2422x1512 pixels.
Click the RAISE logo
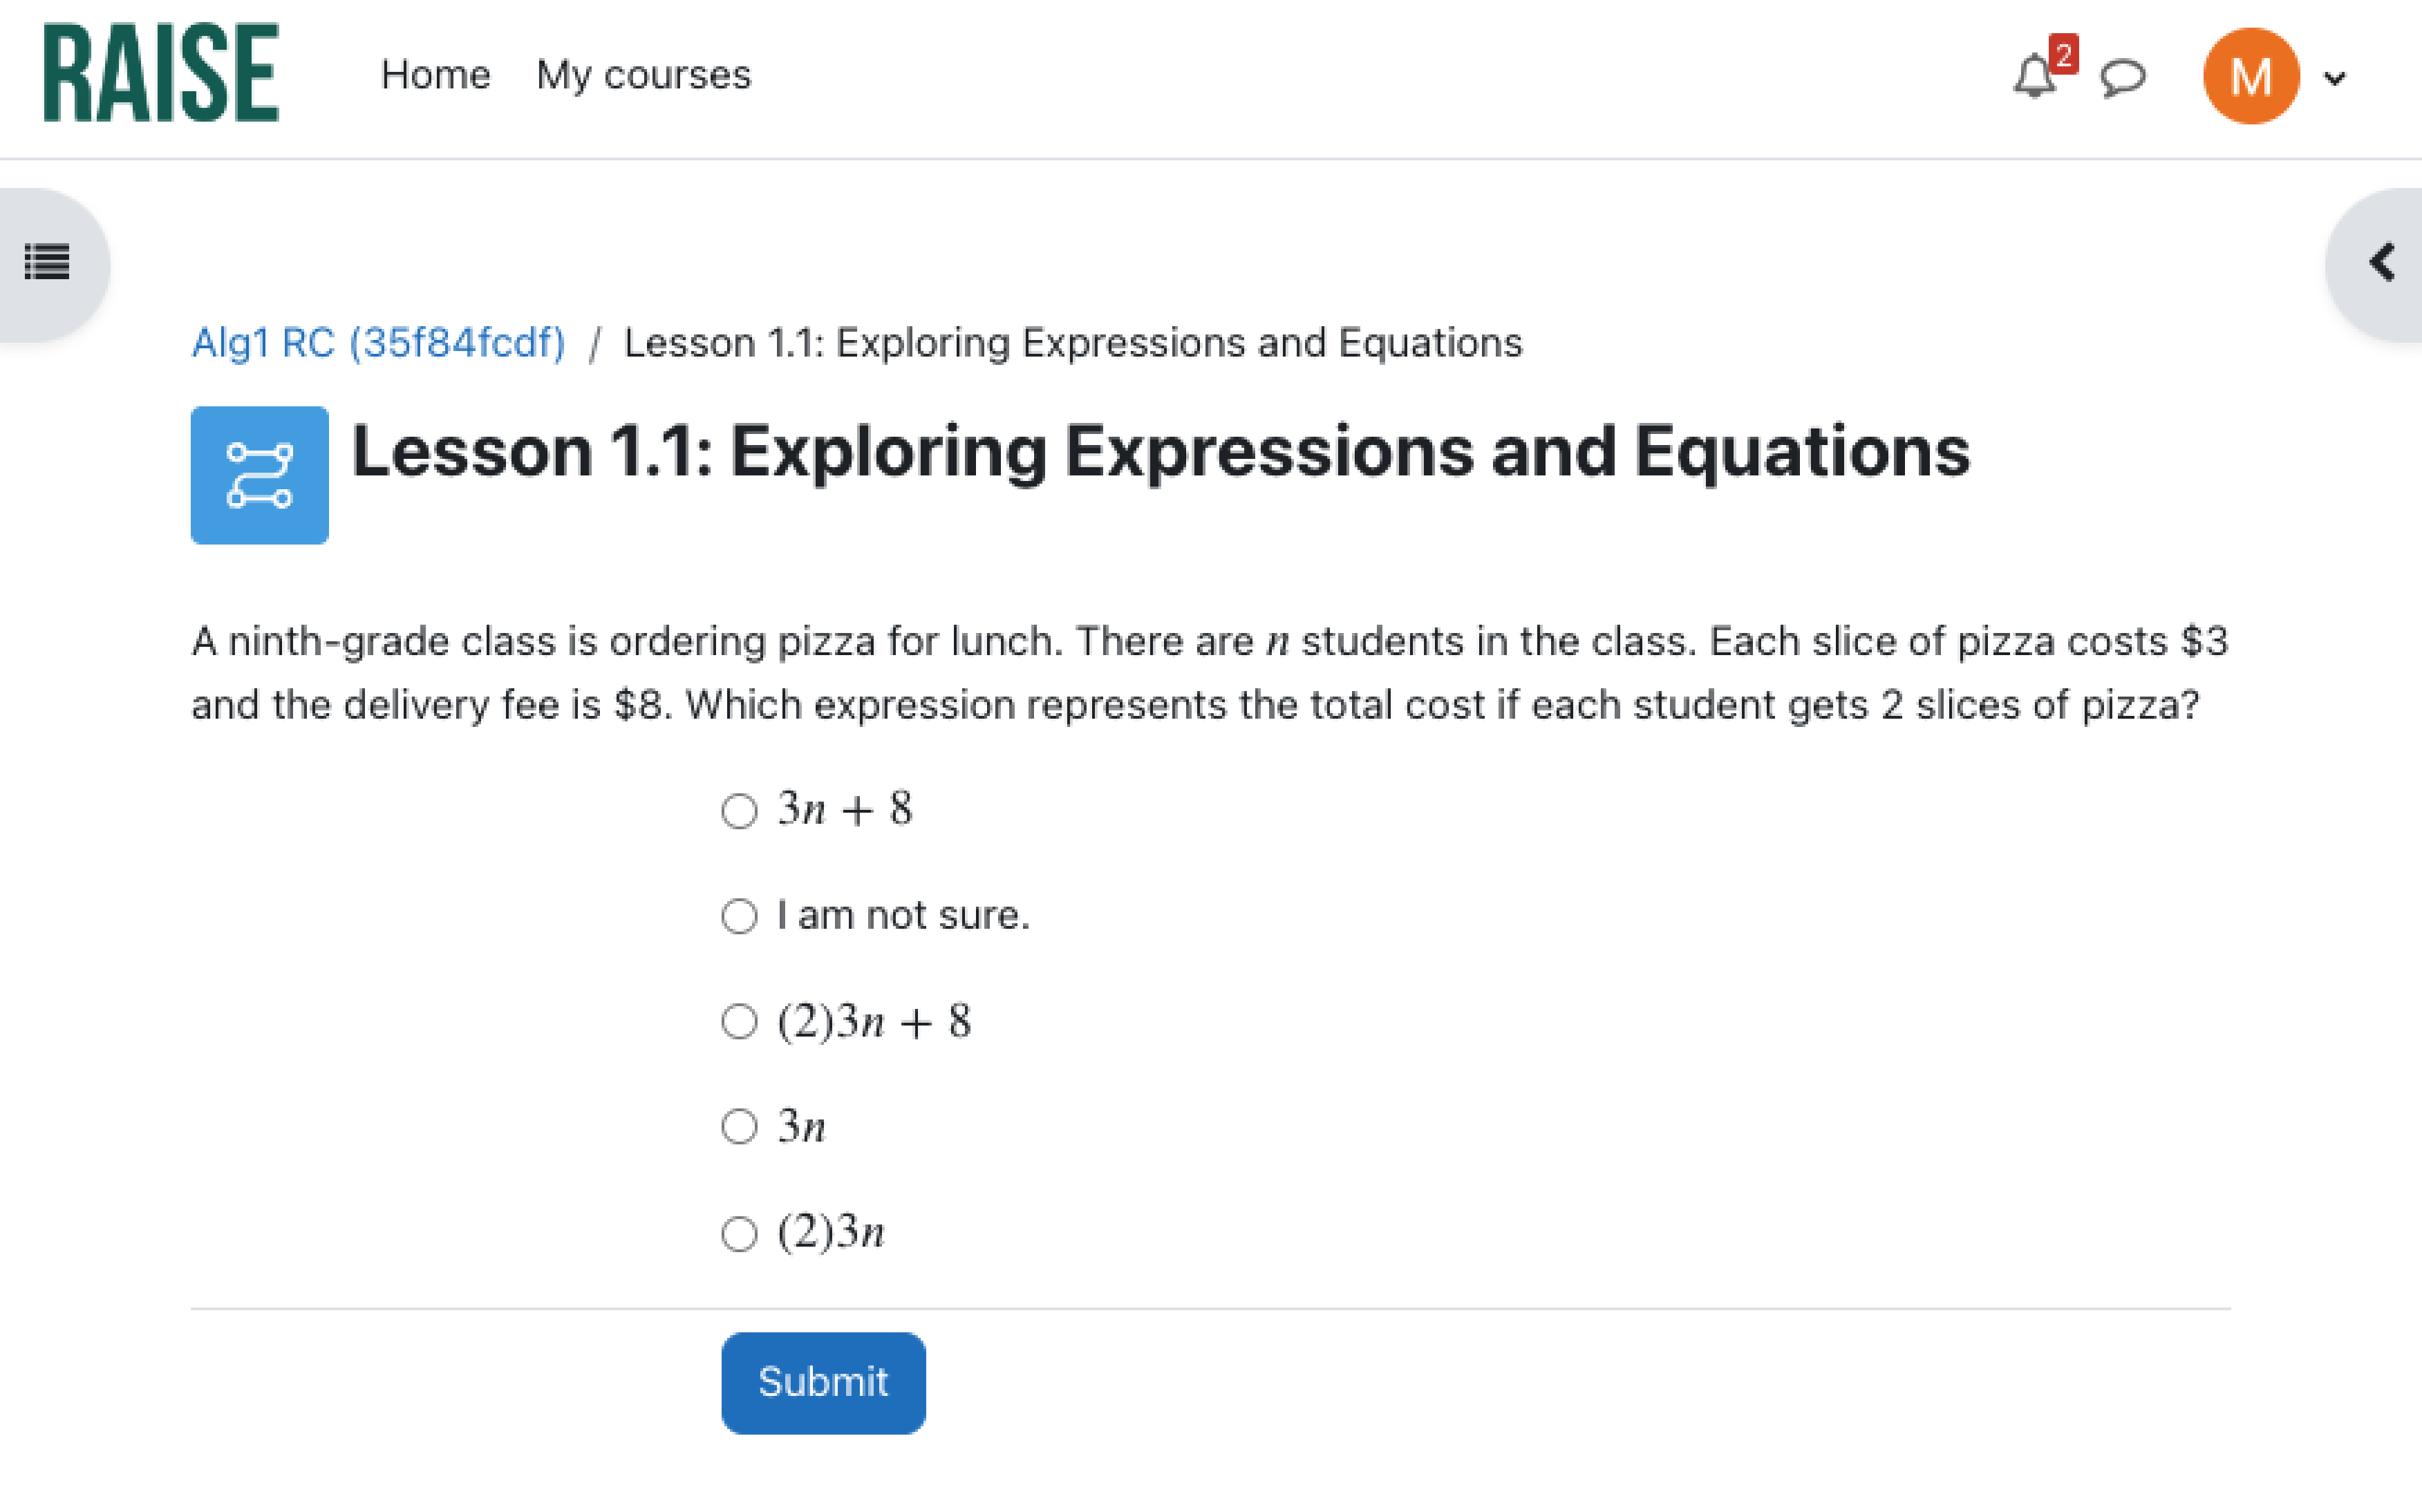161,74
